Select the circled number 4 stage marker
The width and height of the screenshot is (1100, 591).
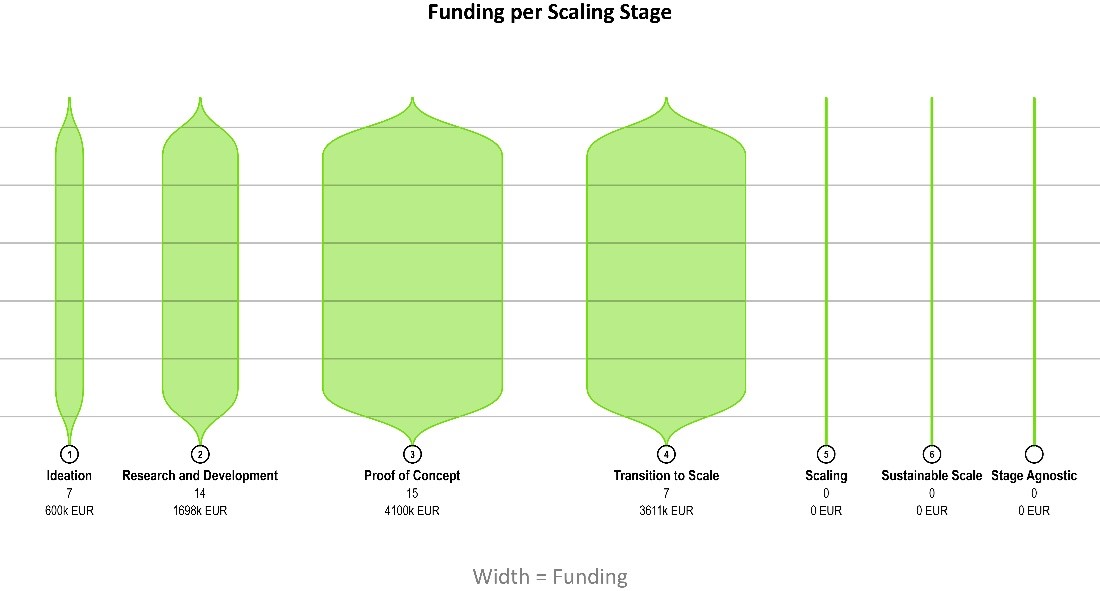(x=666, y=454)
